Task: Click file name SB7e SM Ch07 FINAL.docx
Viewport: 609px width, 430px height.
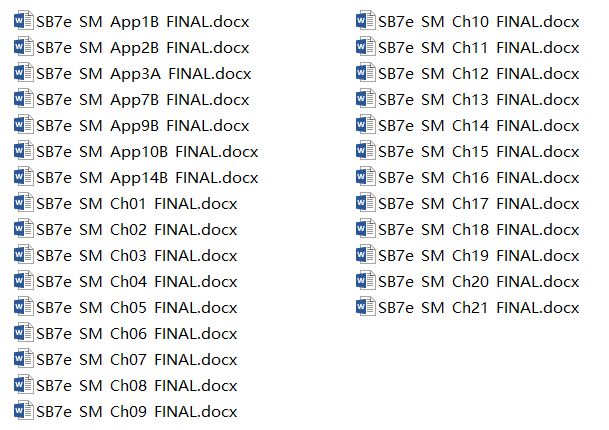Action: click(137, 360)
